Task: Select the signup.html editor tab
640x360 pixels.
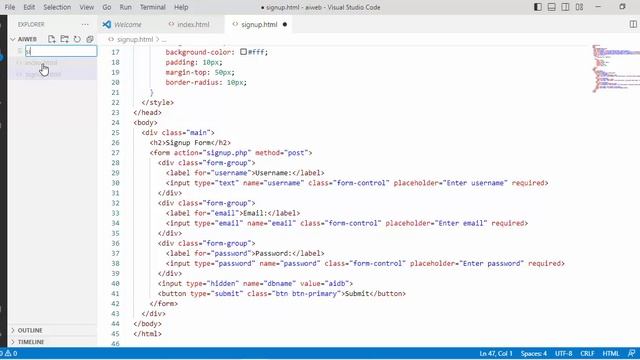Action: [259, 24]
